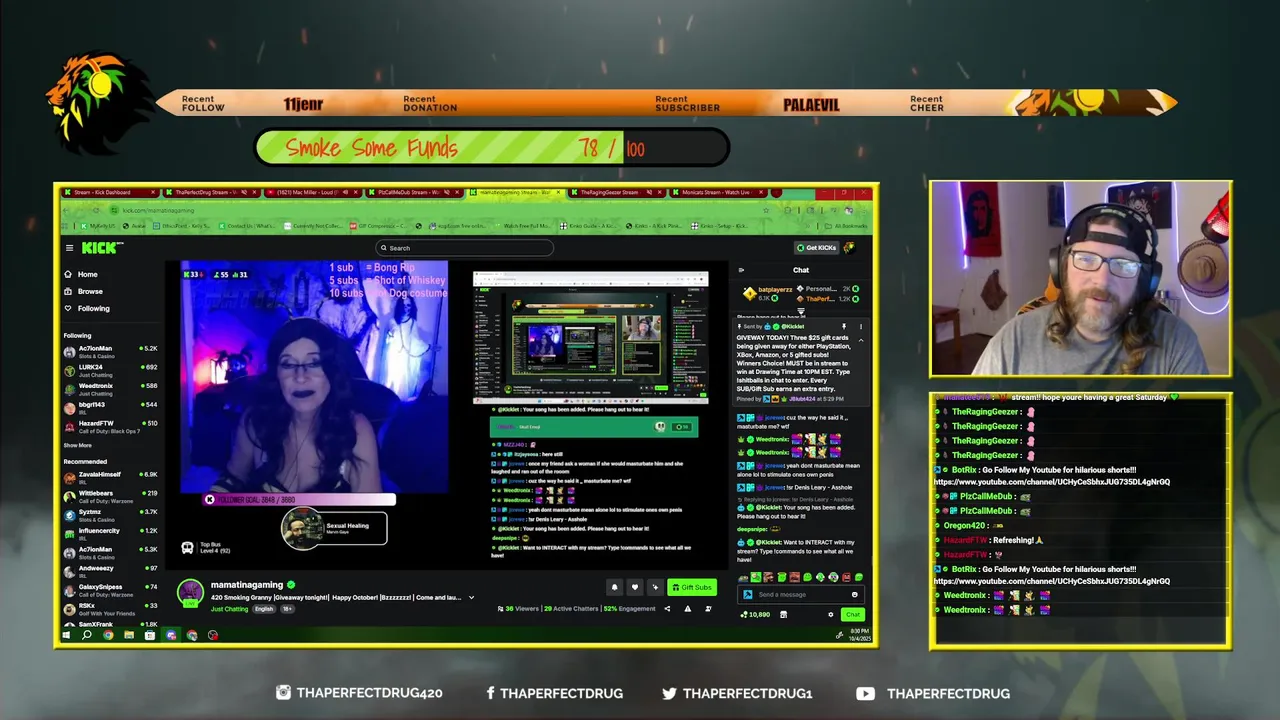Viewport: 1280px width, 720px height.
Task: Switch to TheRagingGeezer Stream tab
Action: click(x=617, y=192)
